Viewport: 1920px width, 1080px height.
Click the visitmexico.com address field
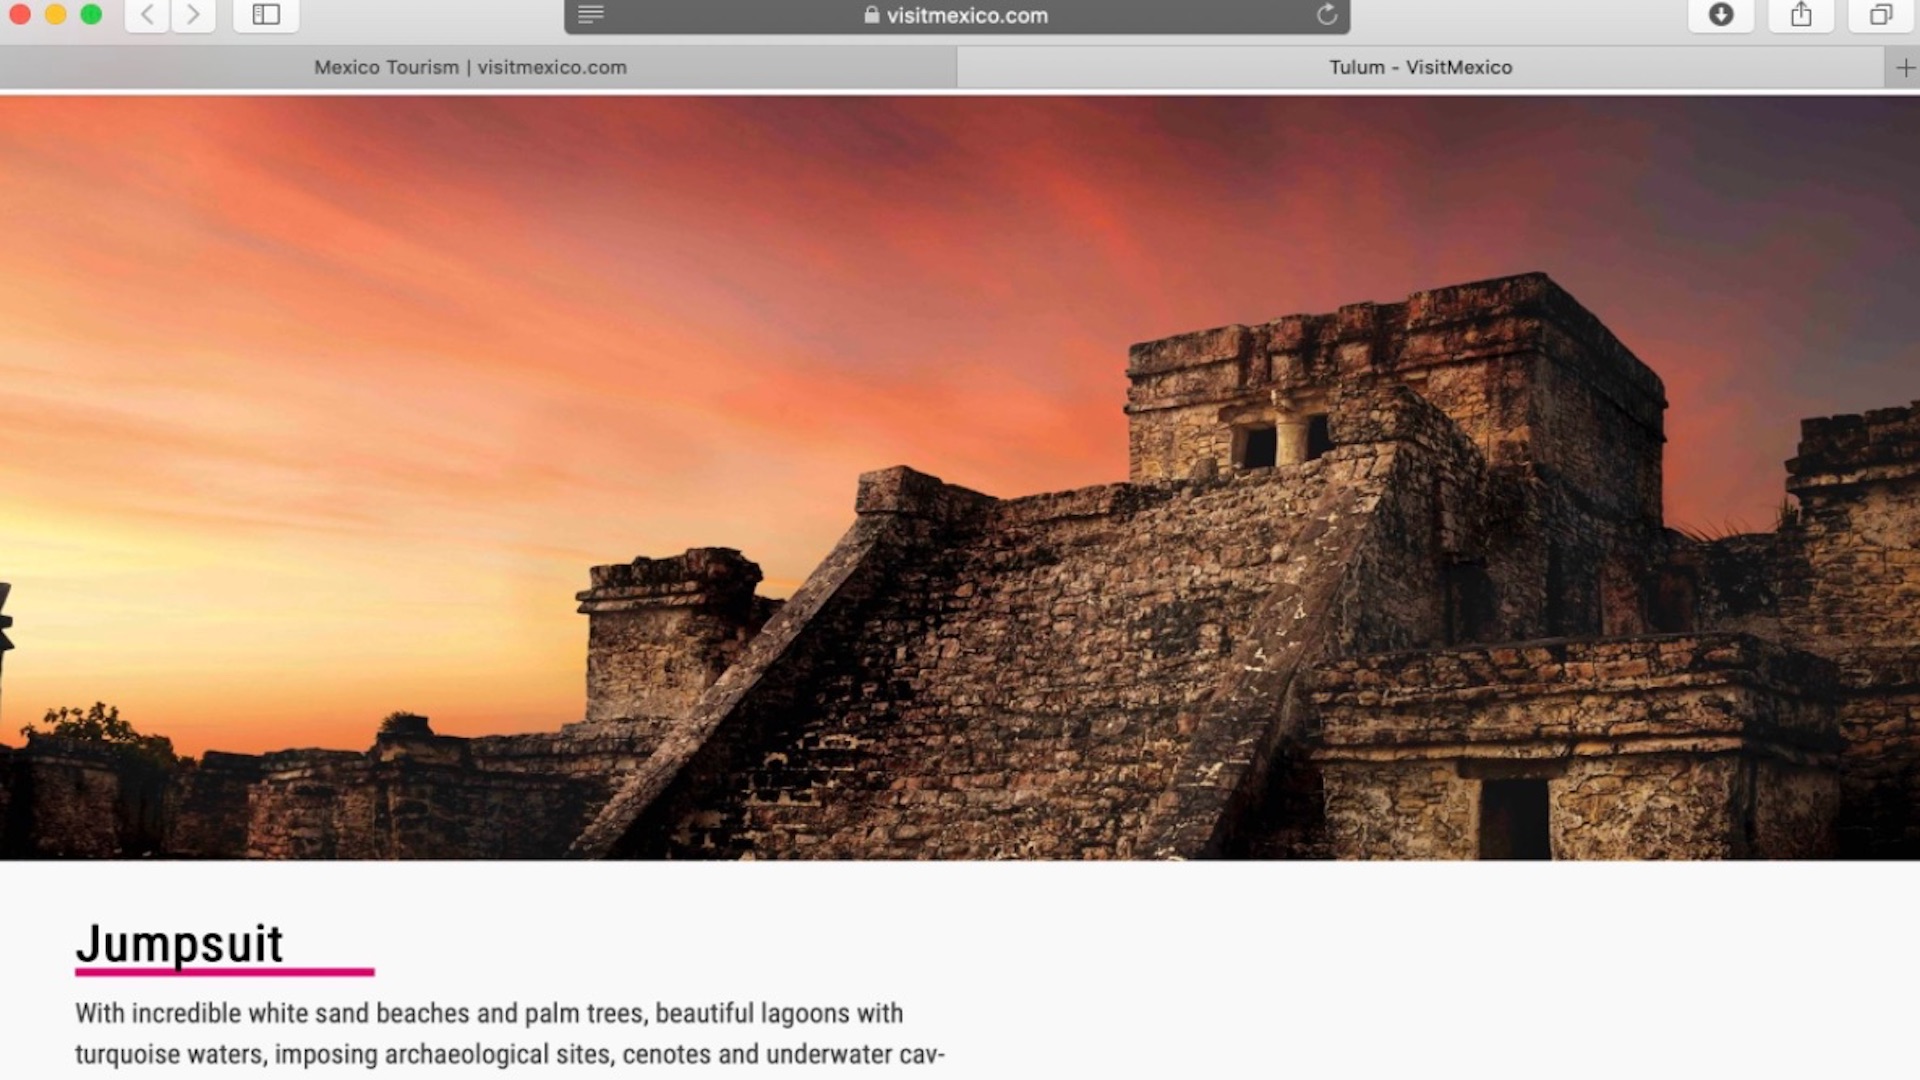[967, 16]
